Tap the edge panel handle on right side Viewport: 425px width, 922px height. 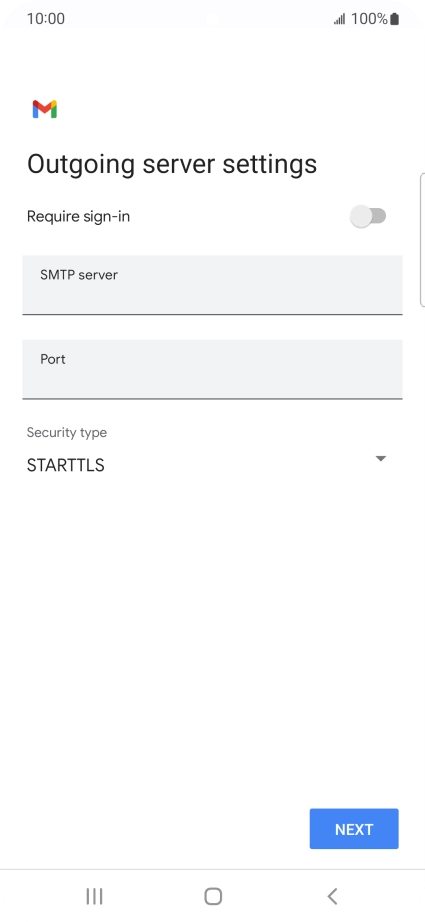point(422,240)
